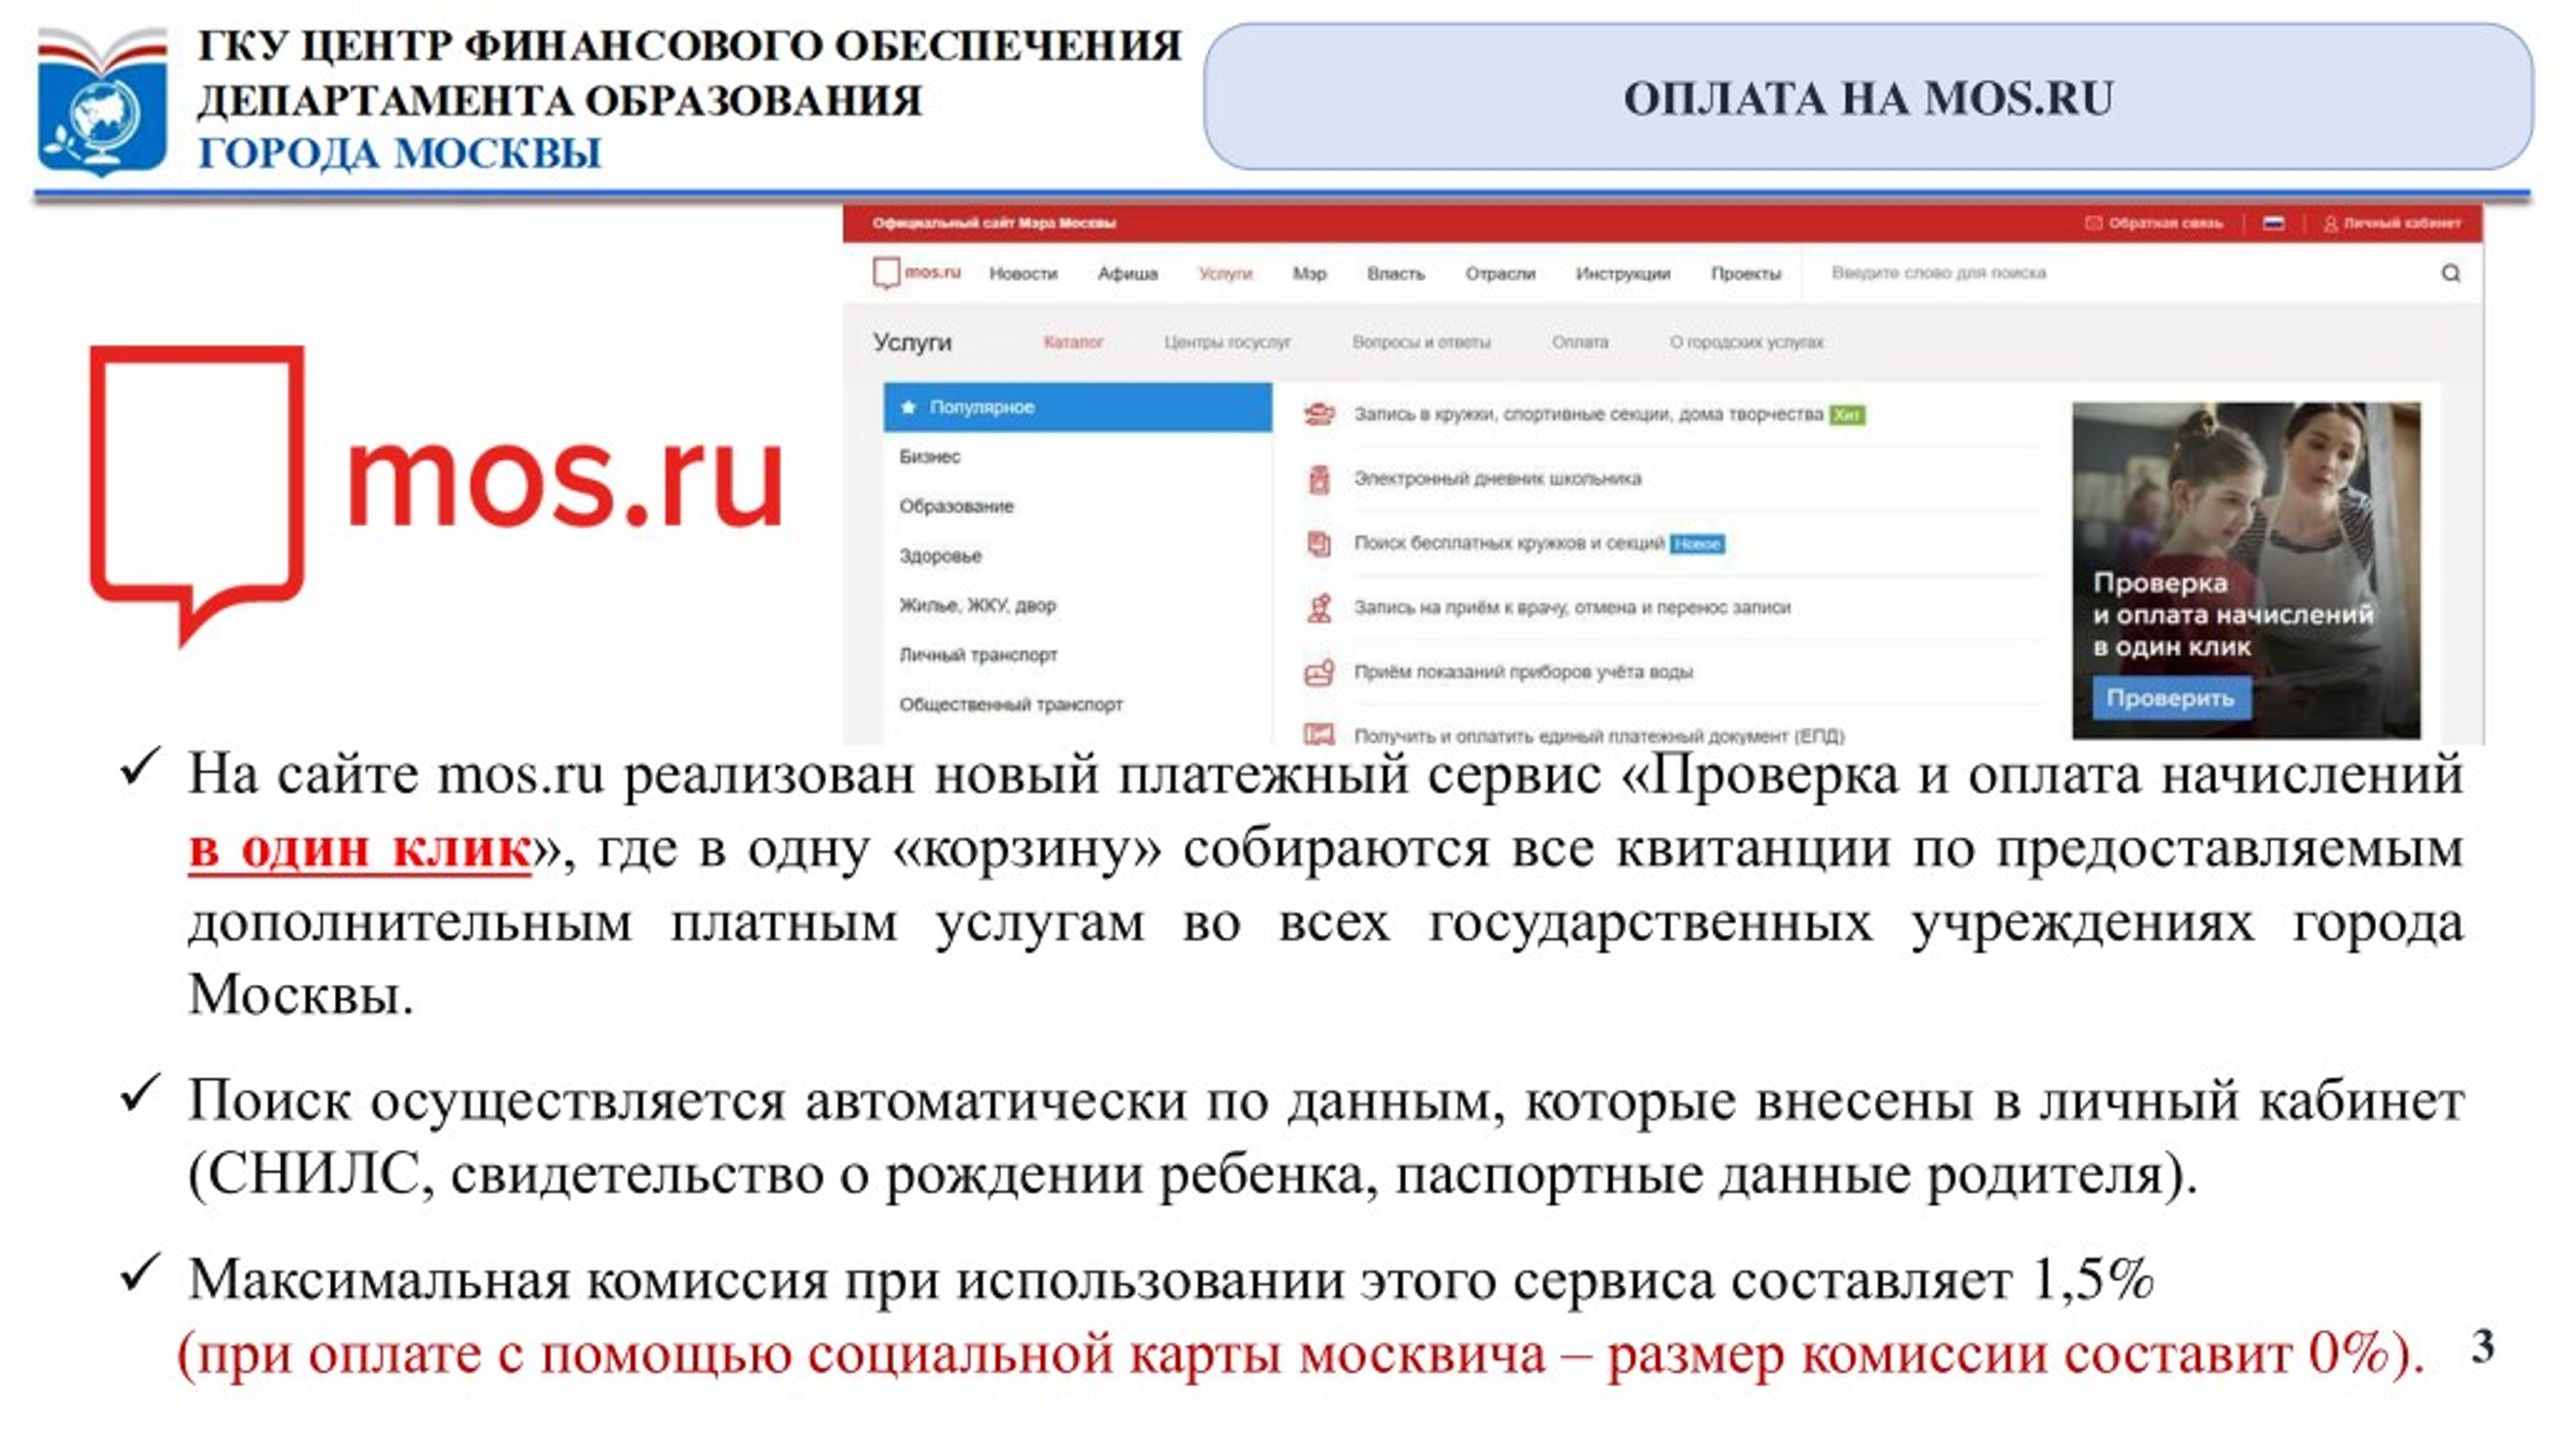Click the ОПЛАТА НА MOS.RU title box

pyautogui.click(x=1868, y=97)
